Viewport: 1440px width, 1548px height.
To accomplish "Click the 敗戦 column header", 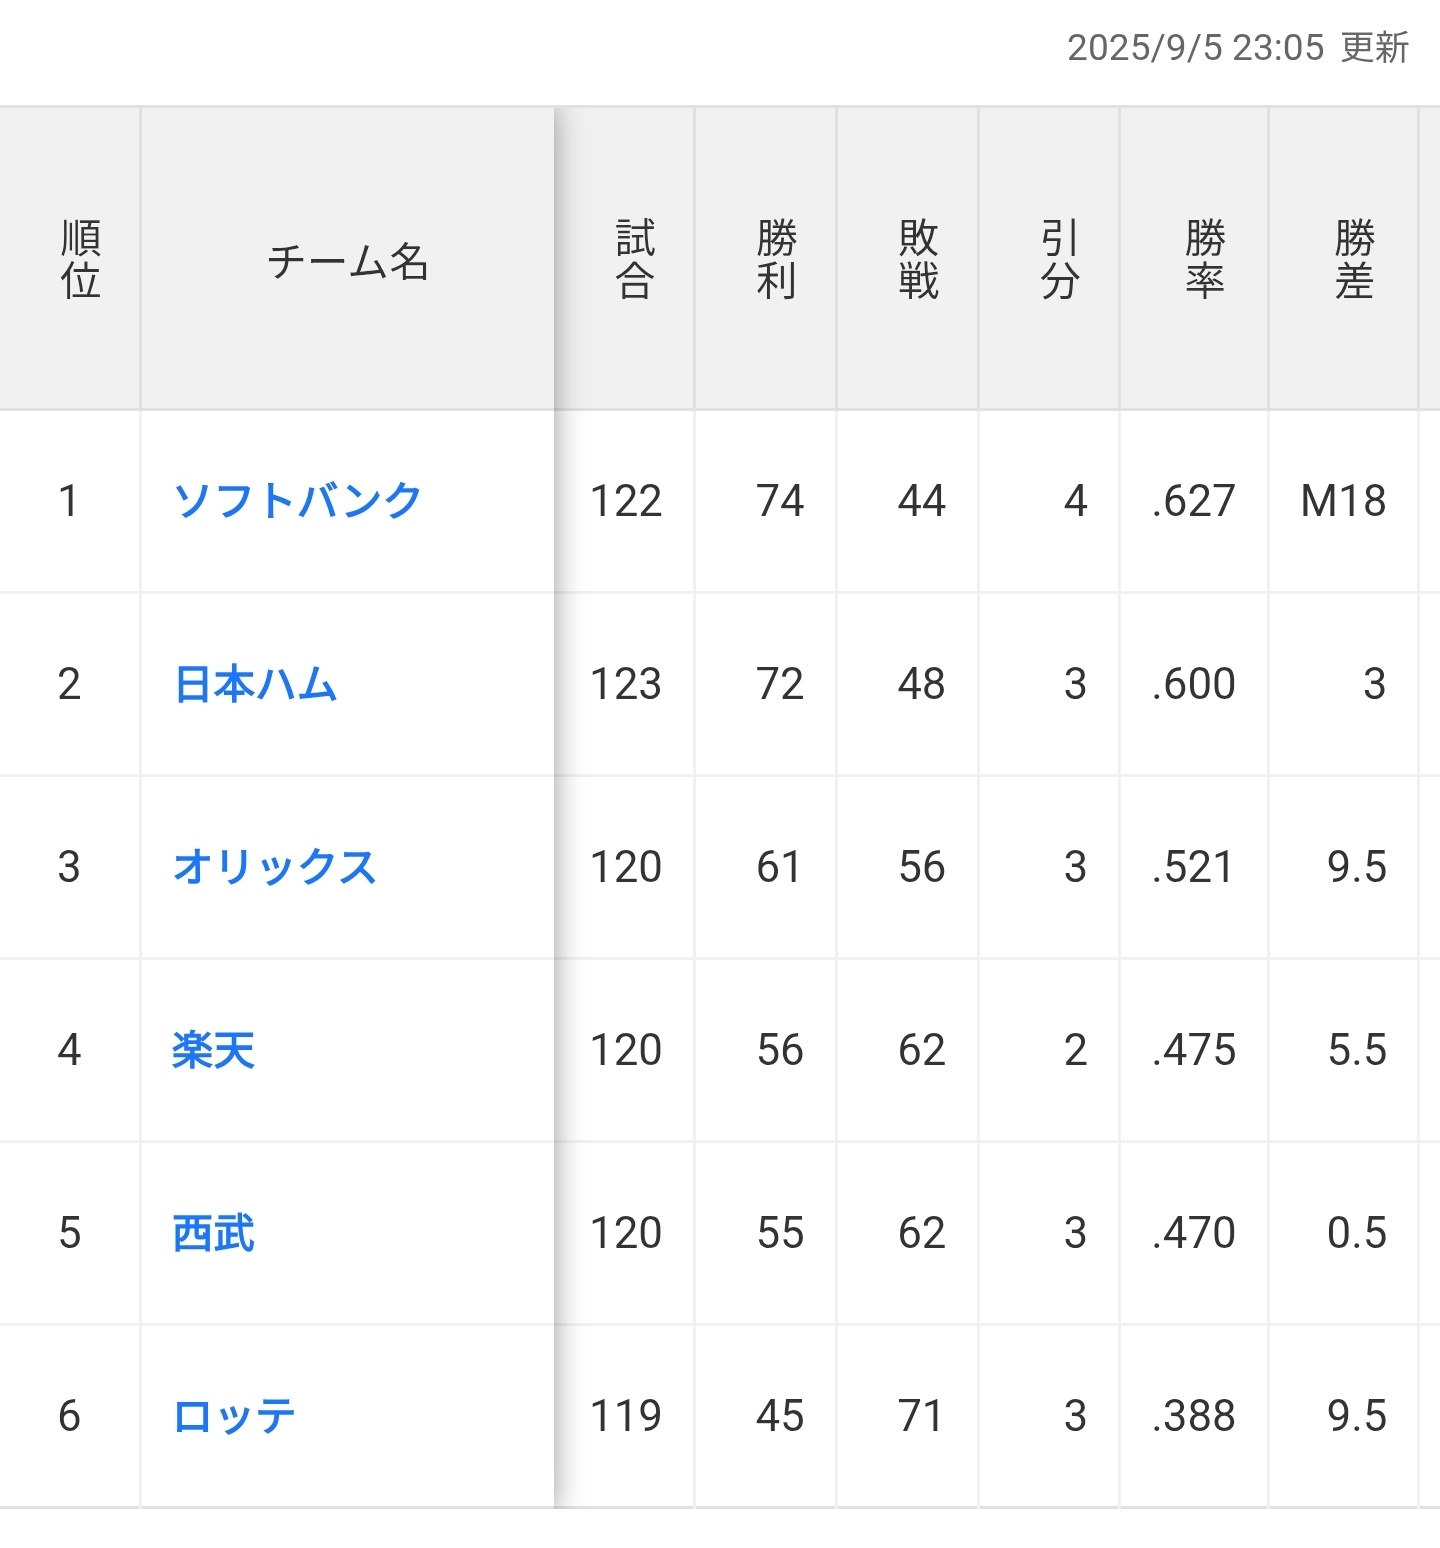I will coord(918,260).
